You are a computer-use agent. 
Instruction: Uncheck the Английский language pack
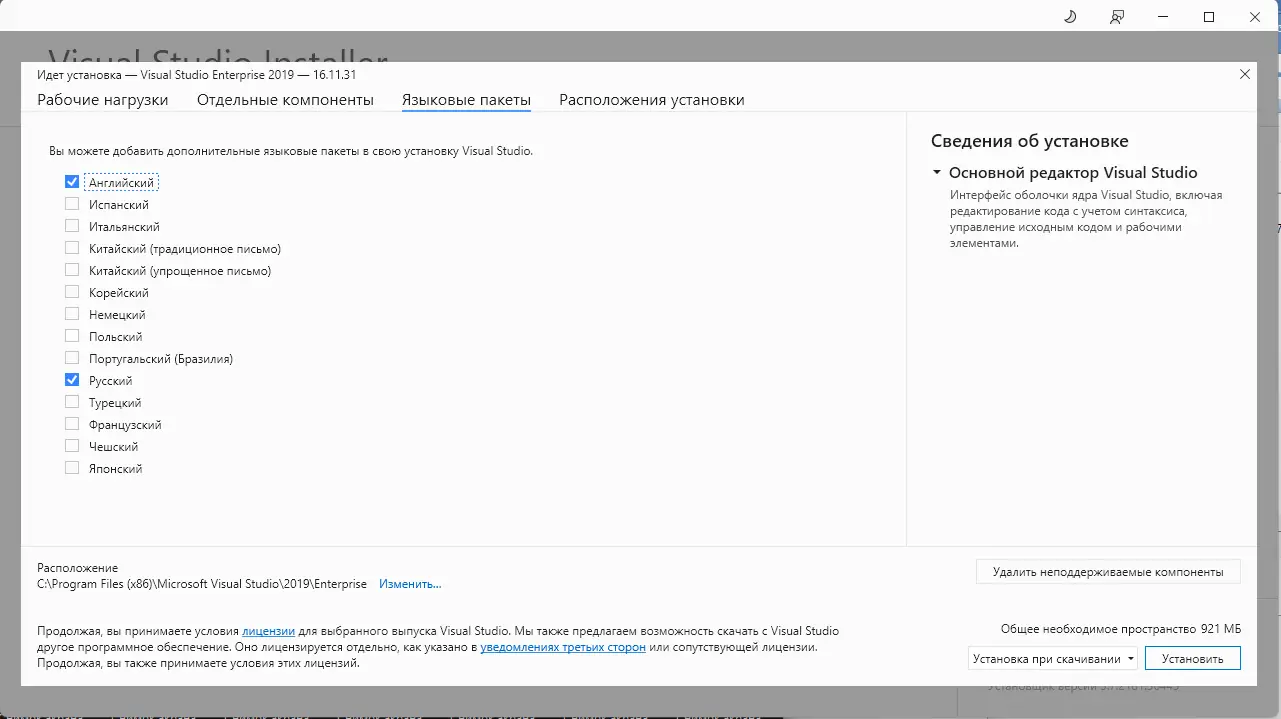[71, 181]
